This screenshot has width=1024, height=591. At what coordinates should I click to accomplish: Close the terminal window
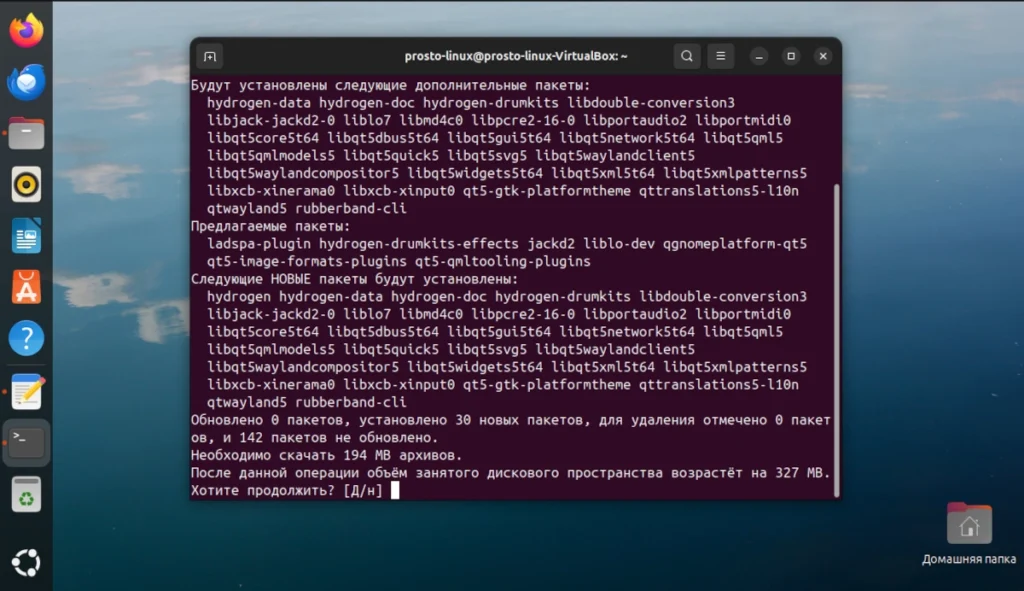tap(823, 56)
